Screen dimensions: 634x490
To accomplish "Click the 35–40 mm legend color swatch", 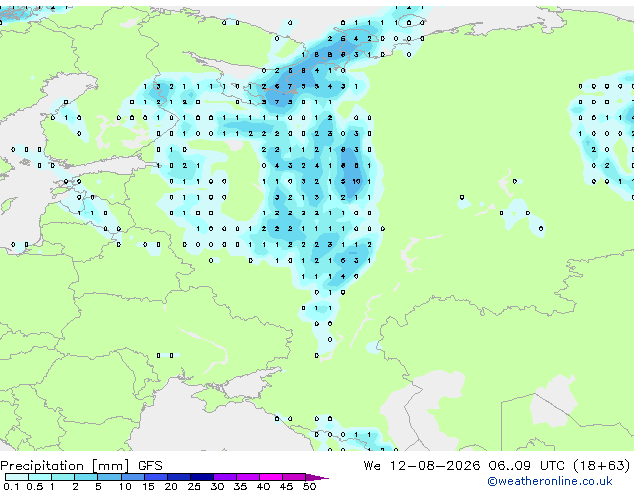I will point(247,477).
